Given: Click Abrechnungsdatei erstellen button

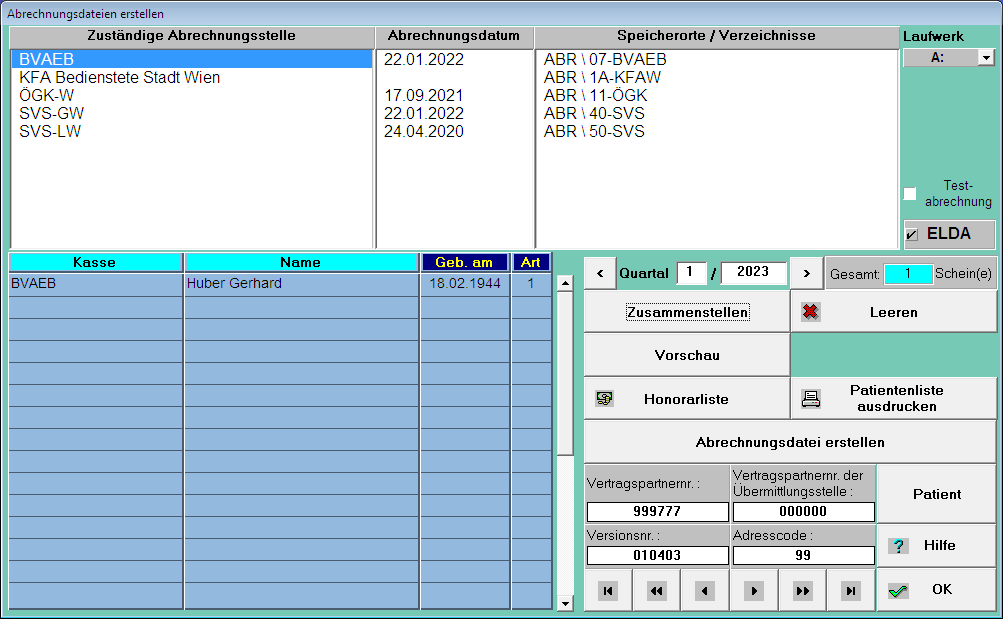Looking at the screenshot, I should [x=789, y=442].
